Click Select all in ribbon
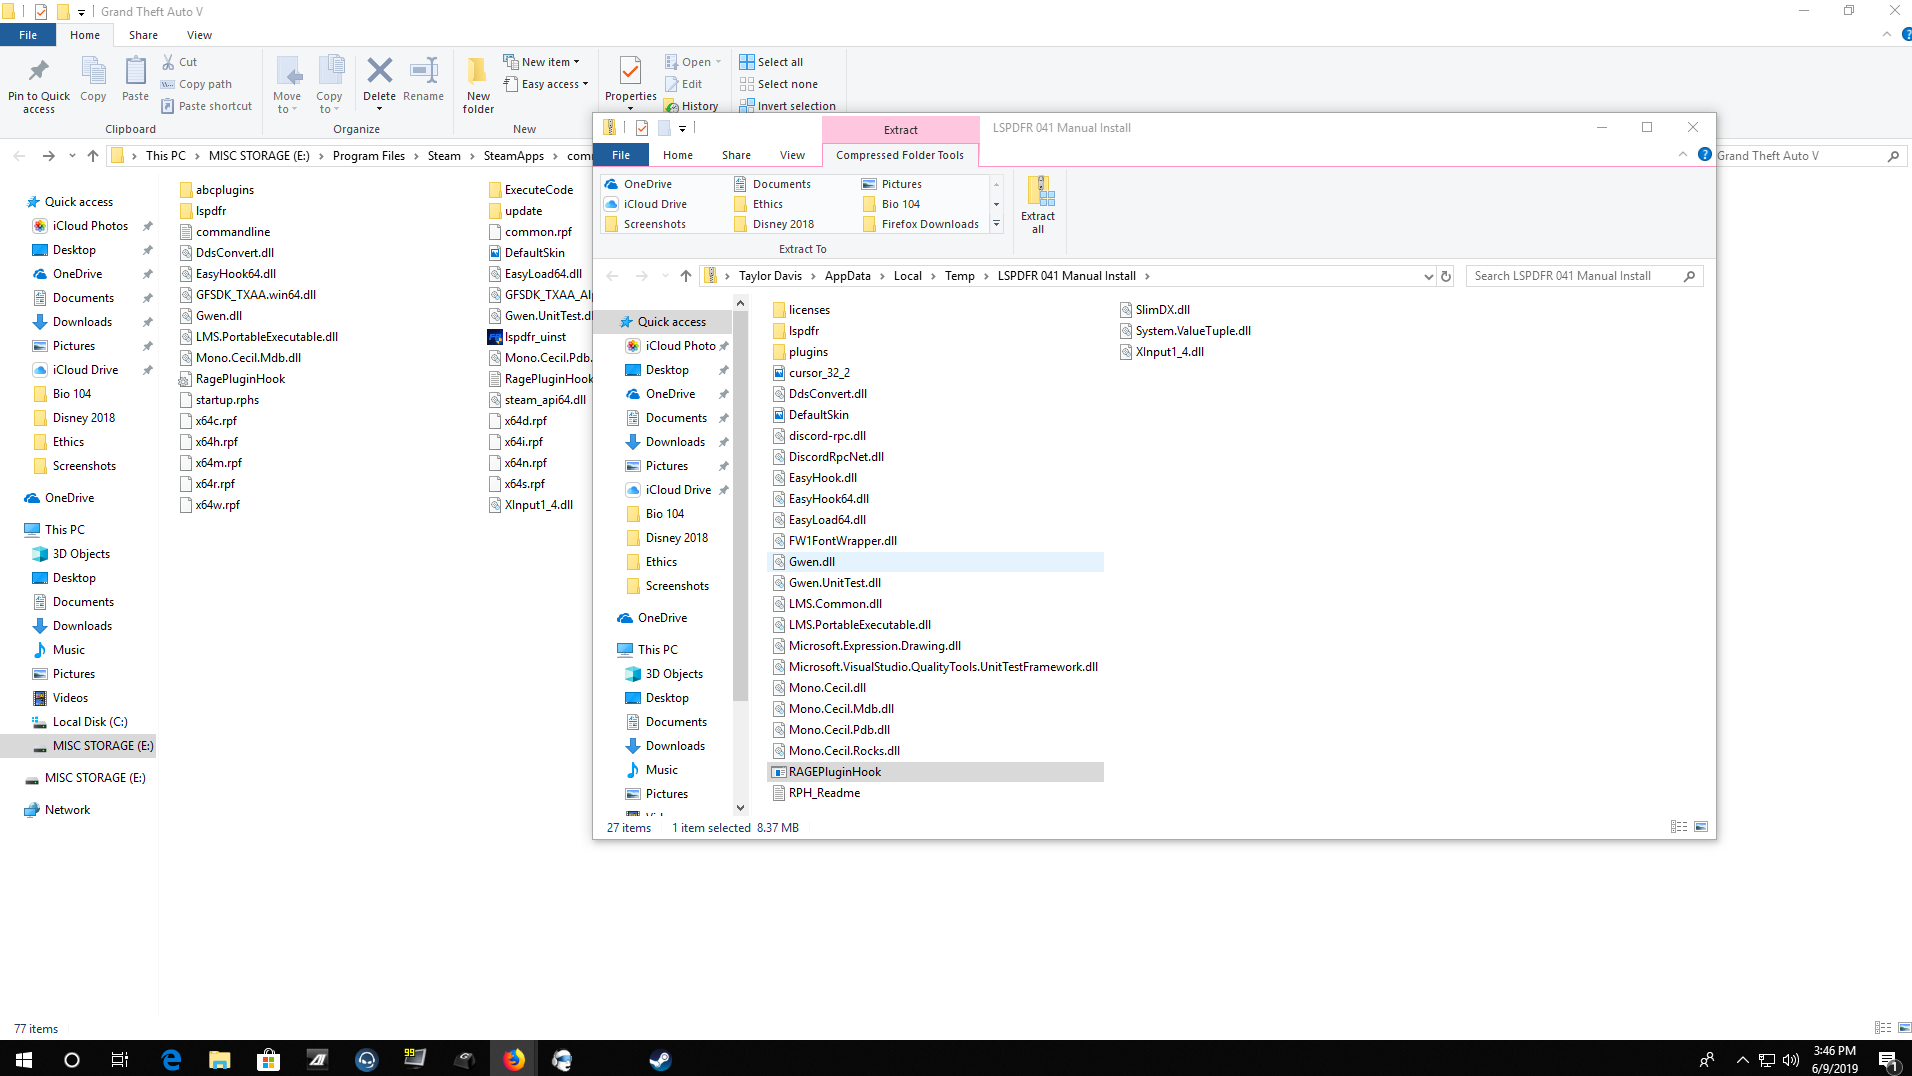Viewport: 1912px width, 1076px height. [x=771, y=62]
